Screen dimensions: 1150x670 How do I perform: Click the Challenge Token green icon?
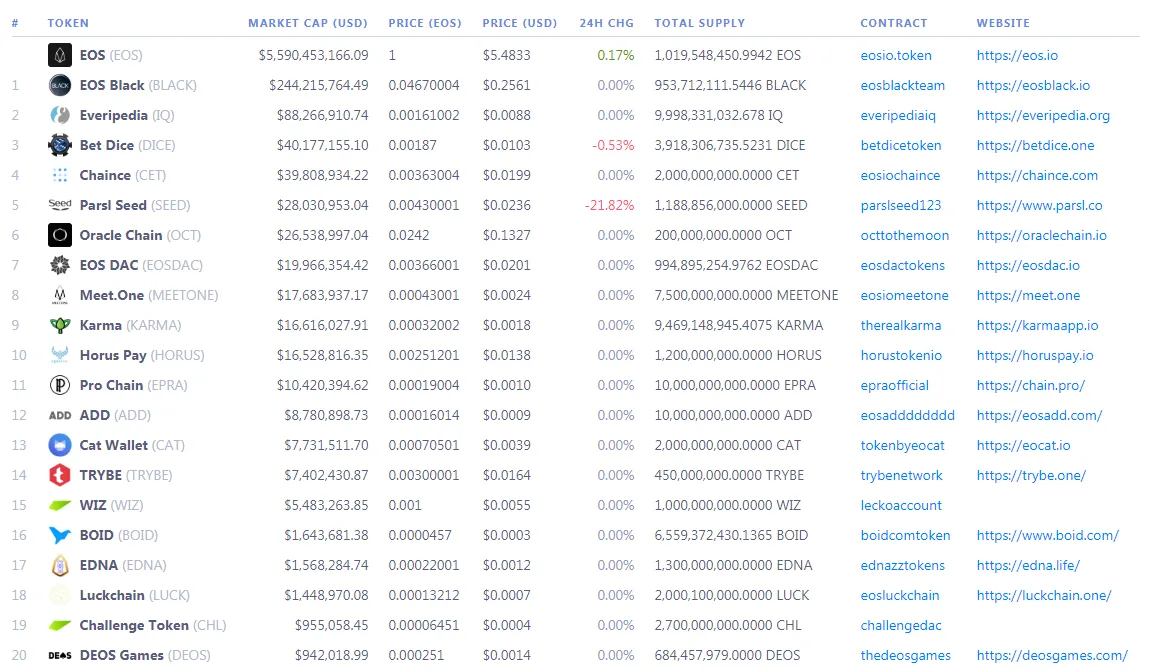pyautogui.click(x=59, y=625)
